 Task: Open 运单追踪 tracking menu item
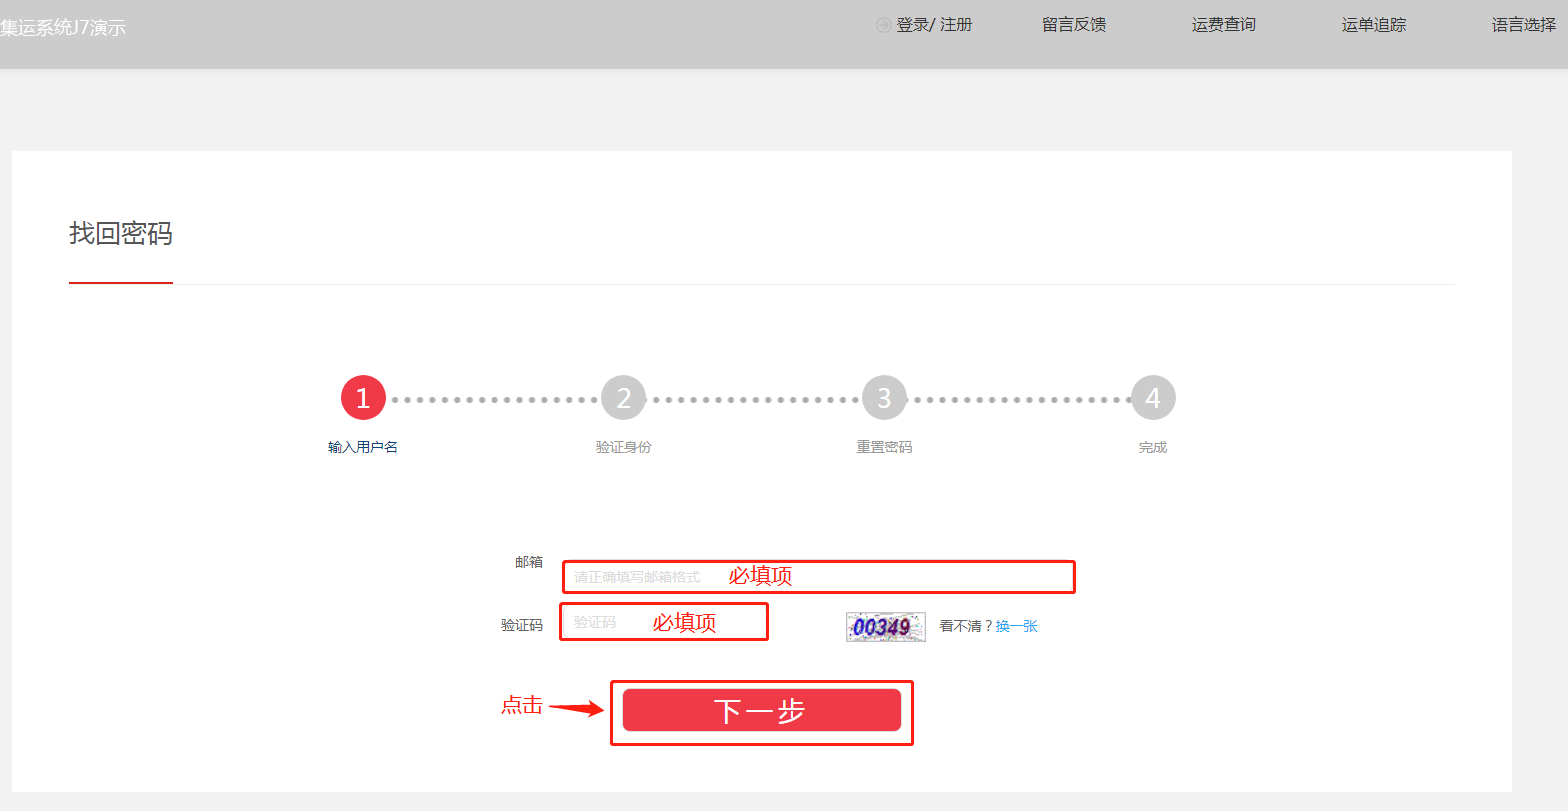pyautogui.click(x=1373, y=25)
